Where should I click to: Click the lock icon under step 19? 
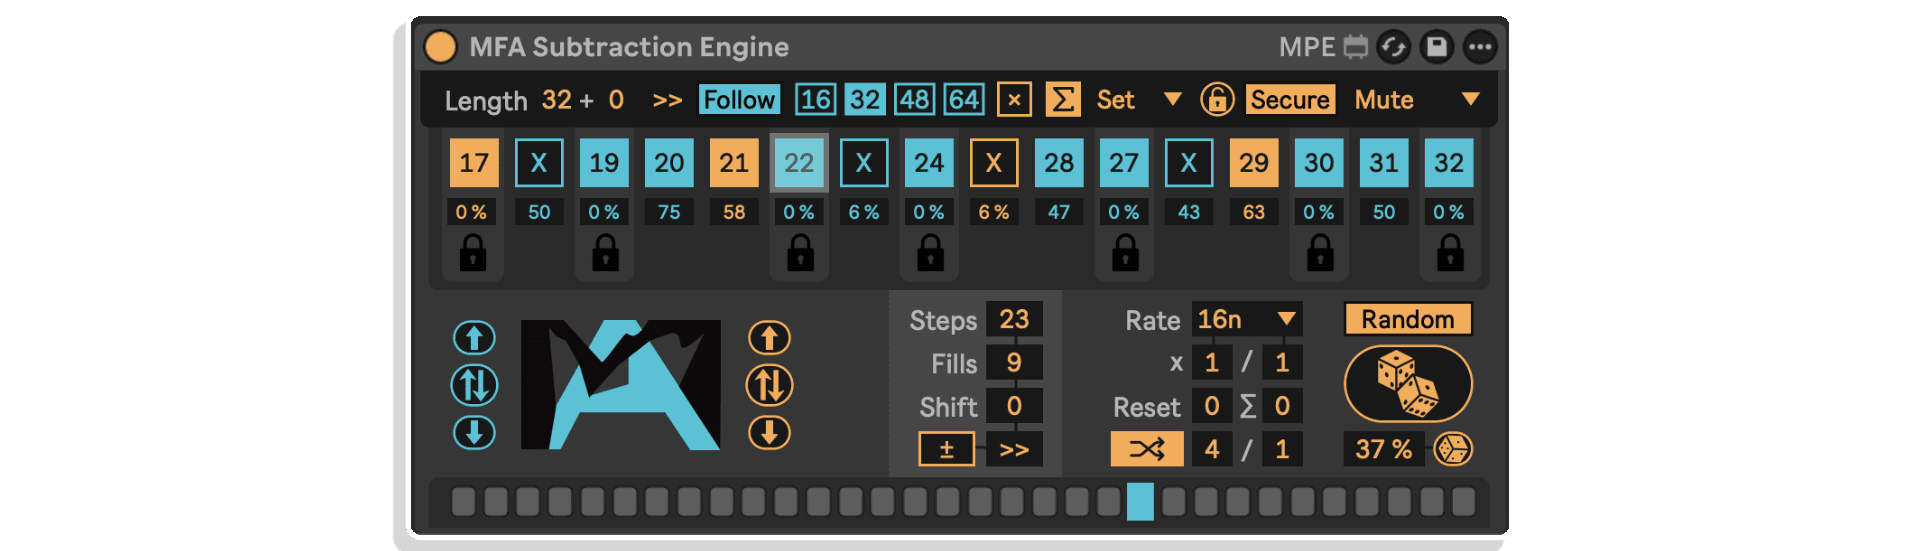[605, 253]
